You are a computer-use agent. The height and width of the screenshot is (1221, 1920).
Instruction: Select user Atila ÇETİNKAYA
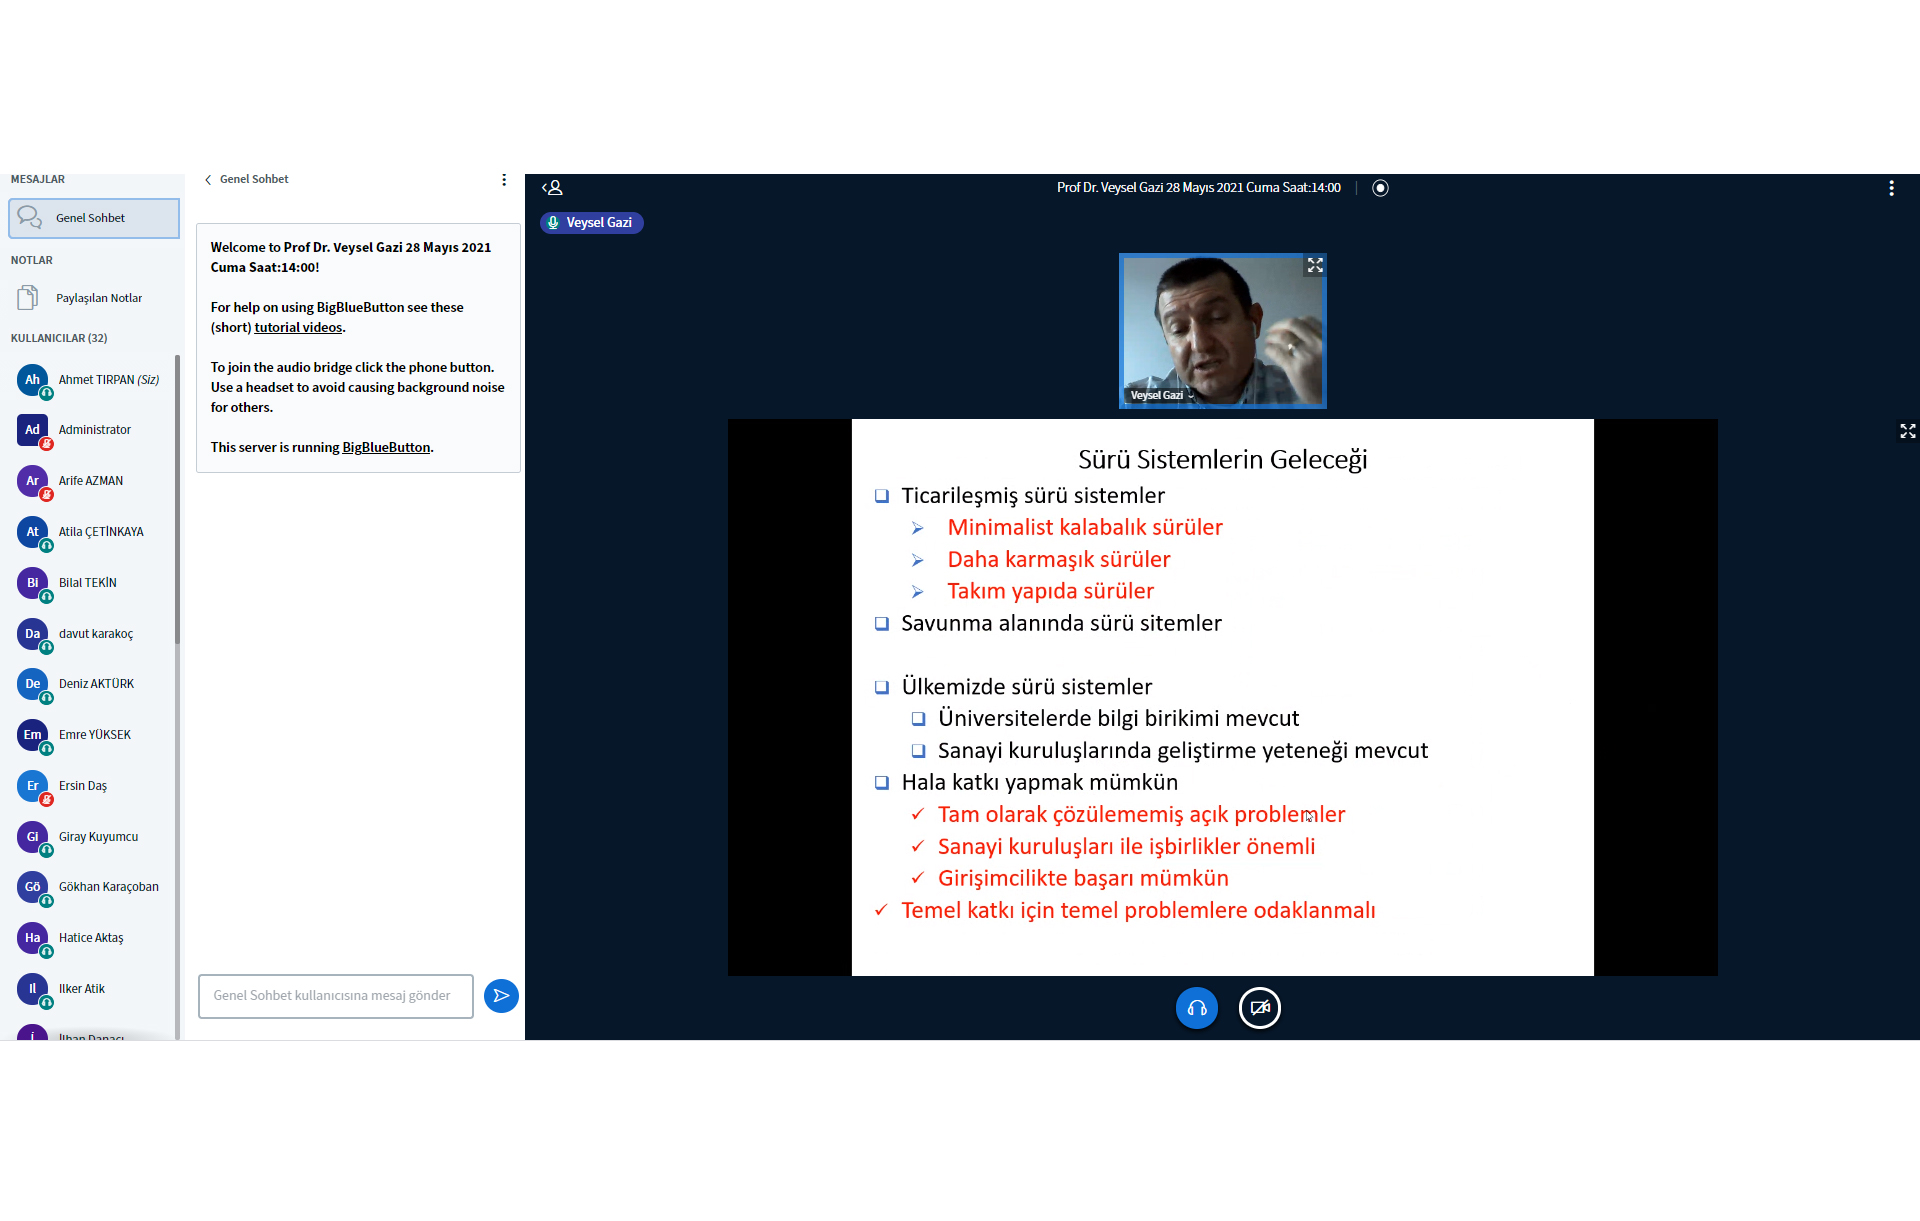point(92,532)
